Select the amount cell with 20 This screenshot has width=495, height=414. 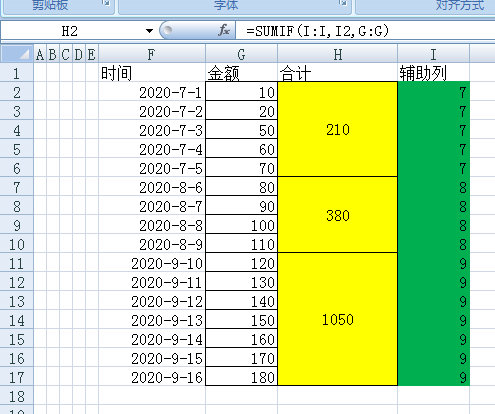click(241, 110)
